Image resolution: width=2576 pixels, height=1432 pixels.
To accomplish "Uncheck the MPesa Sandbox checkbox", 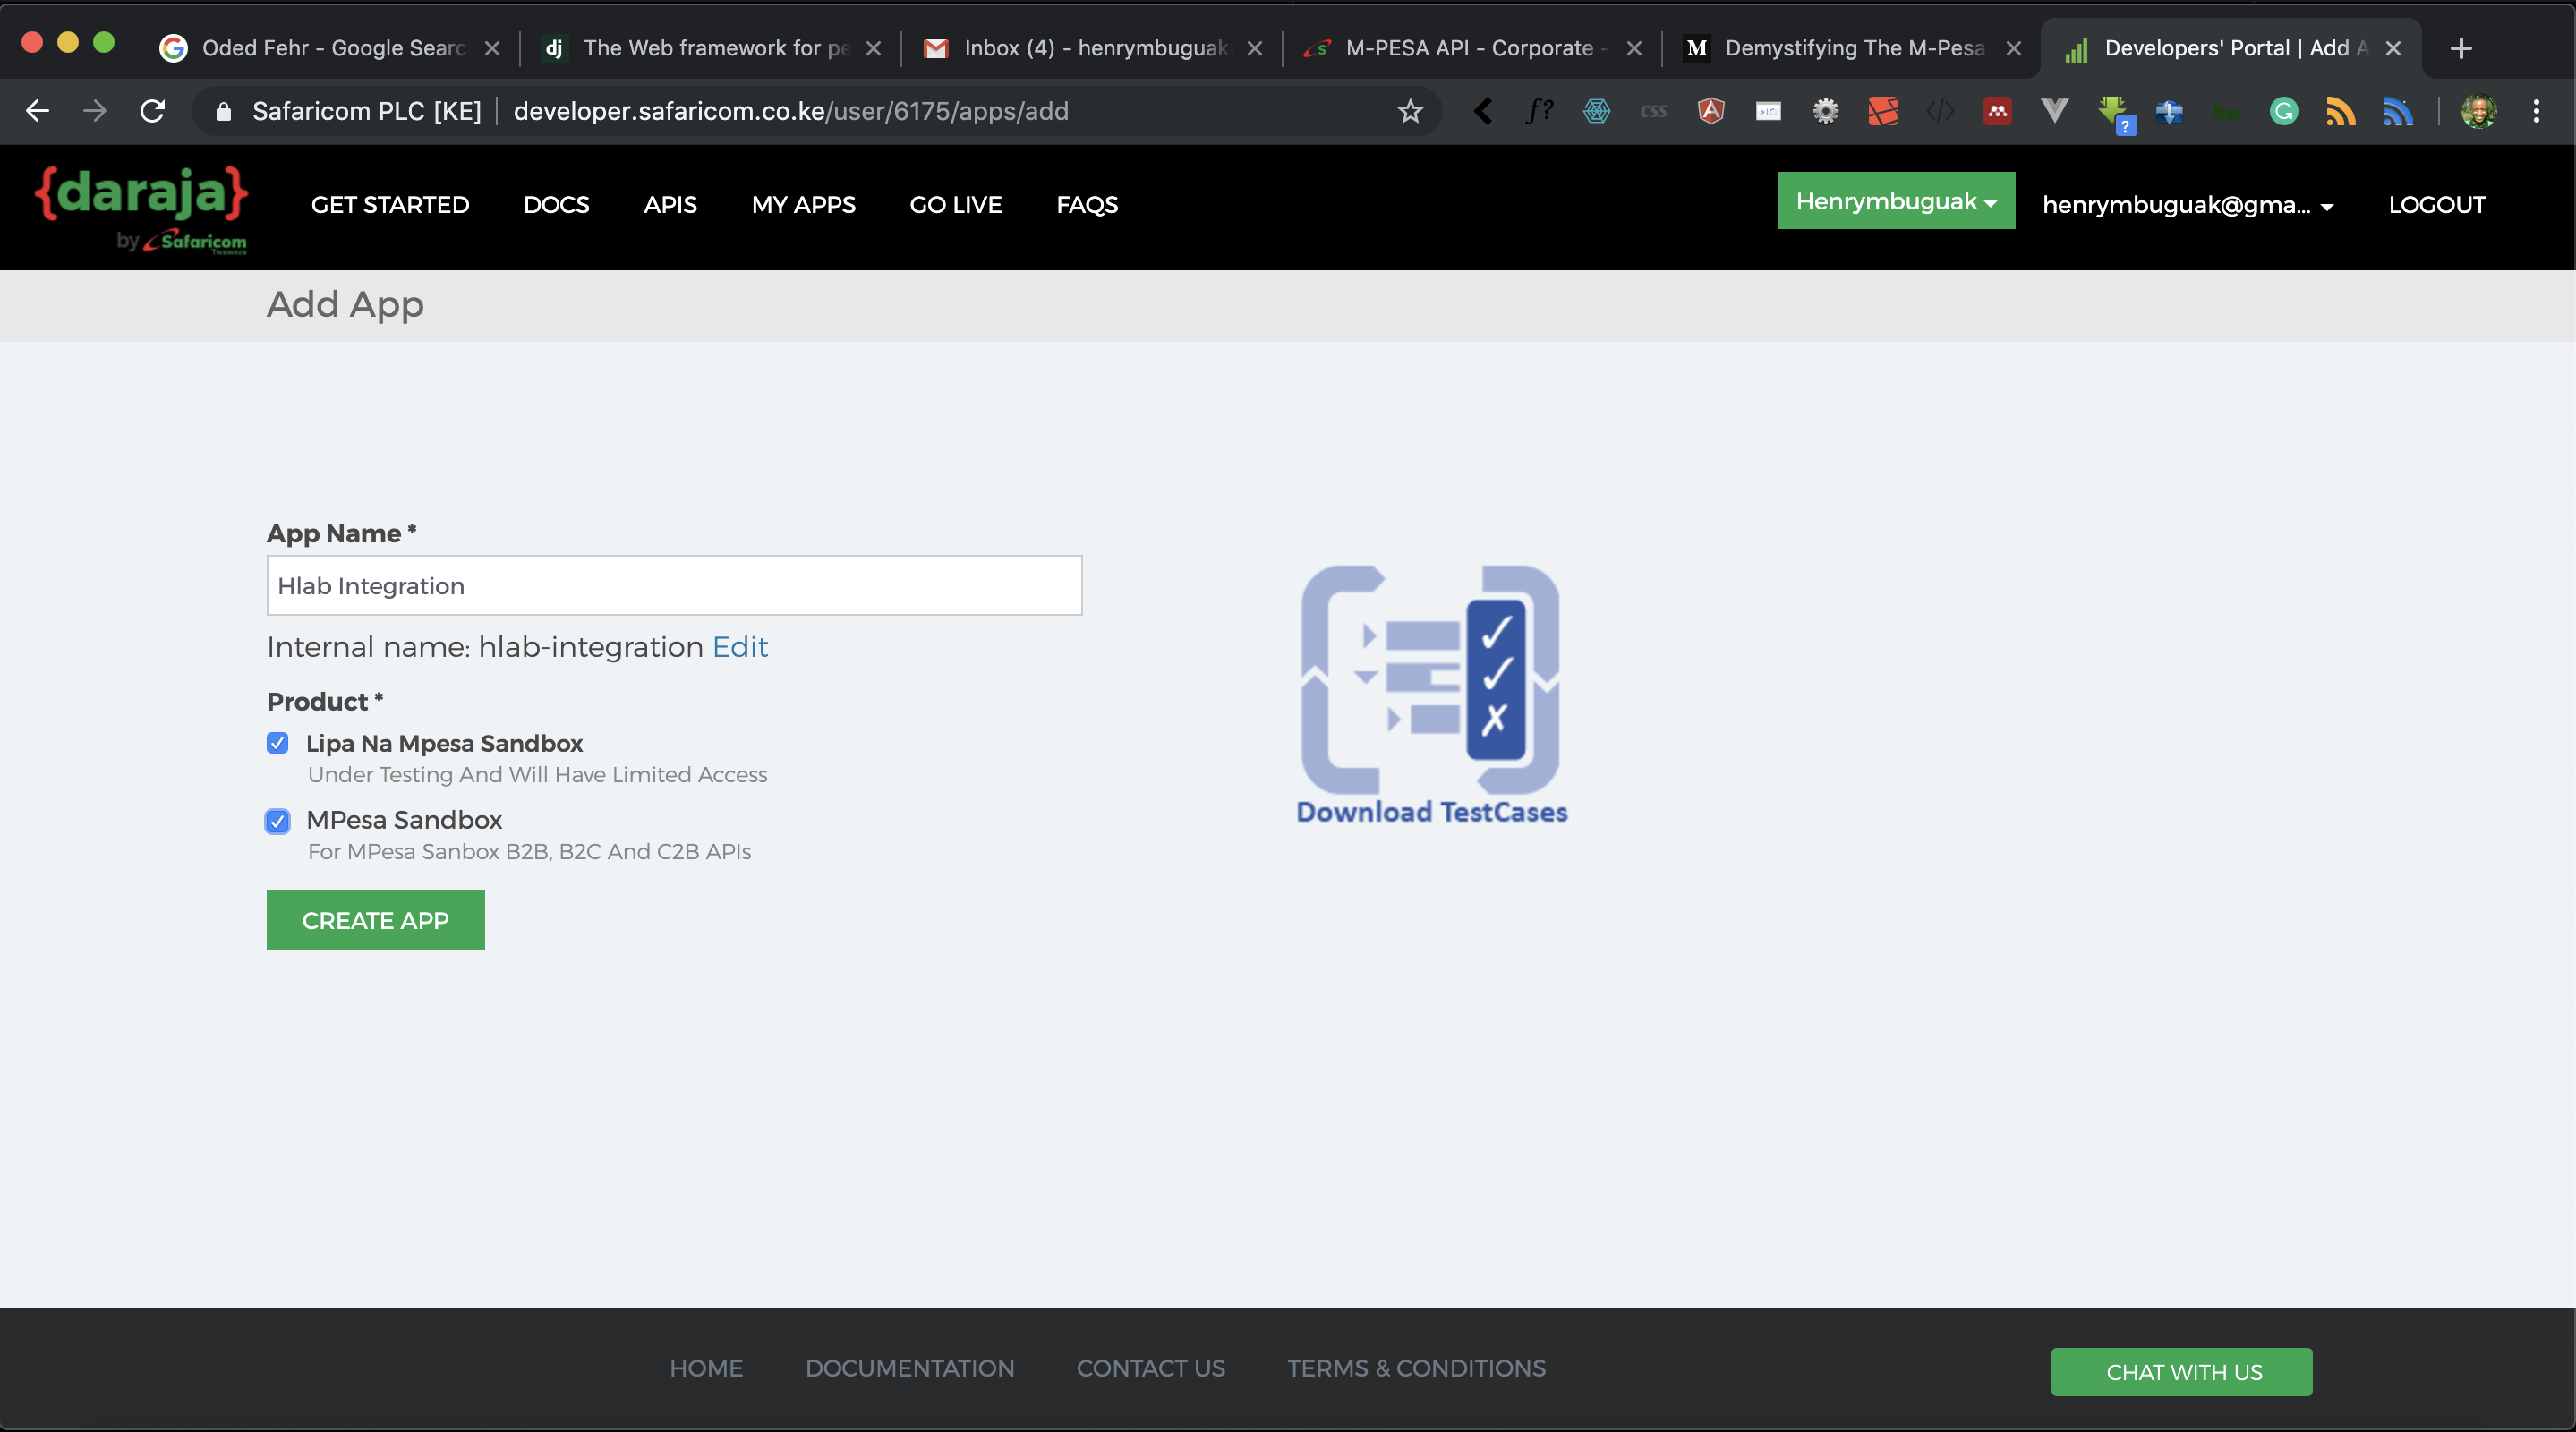I will [x=278, y=821].
